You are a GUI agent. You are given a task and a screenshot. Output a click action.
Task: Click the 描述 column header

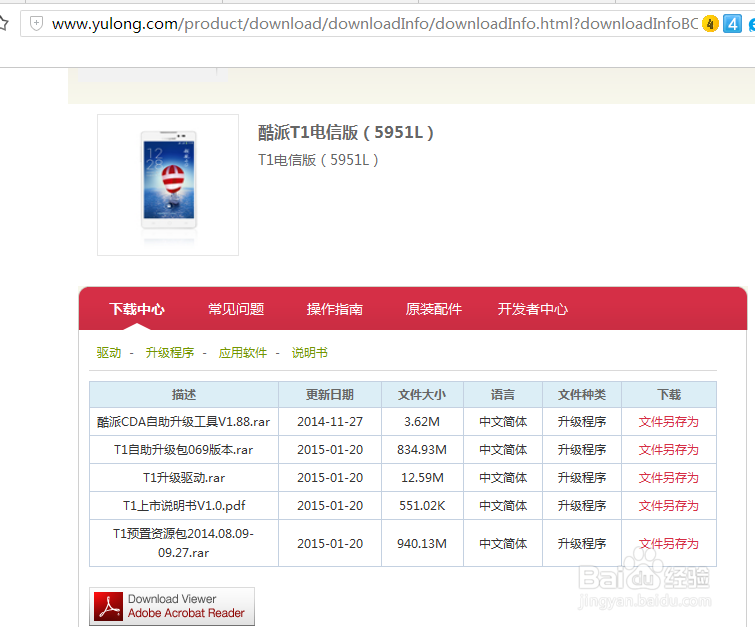point(184,395)
